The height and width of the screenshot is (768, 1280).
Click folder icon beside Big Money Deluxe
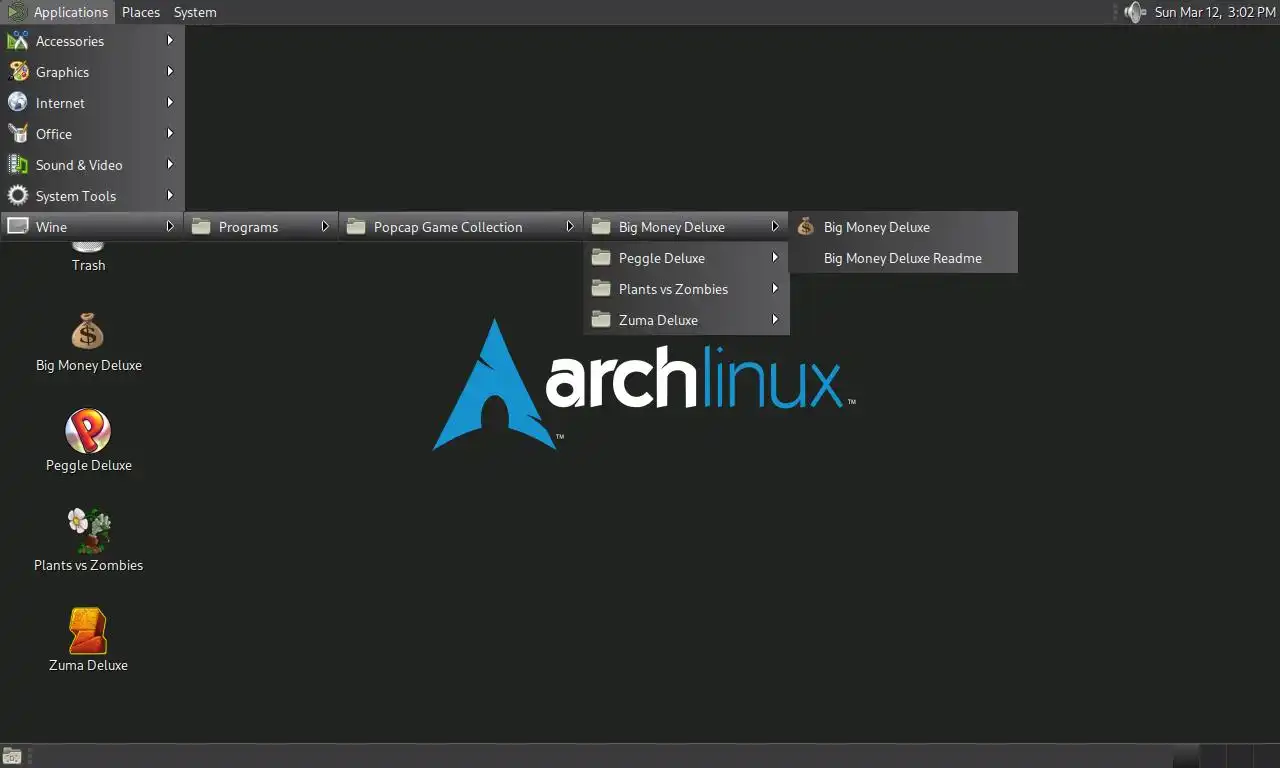click(x=601, y=227)
